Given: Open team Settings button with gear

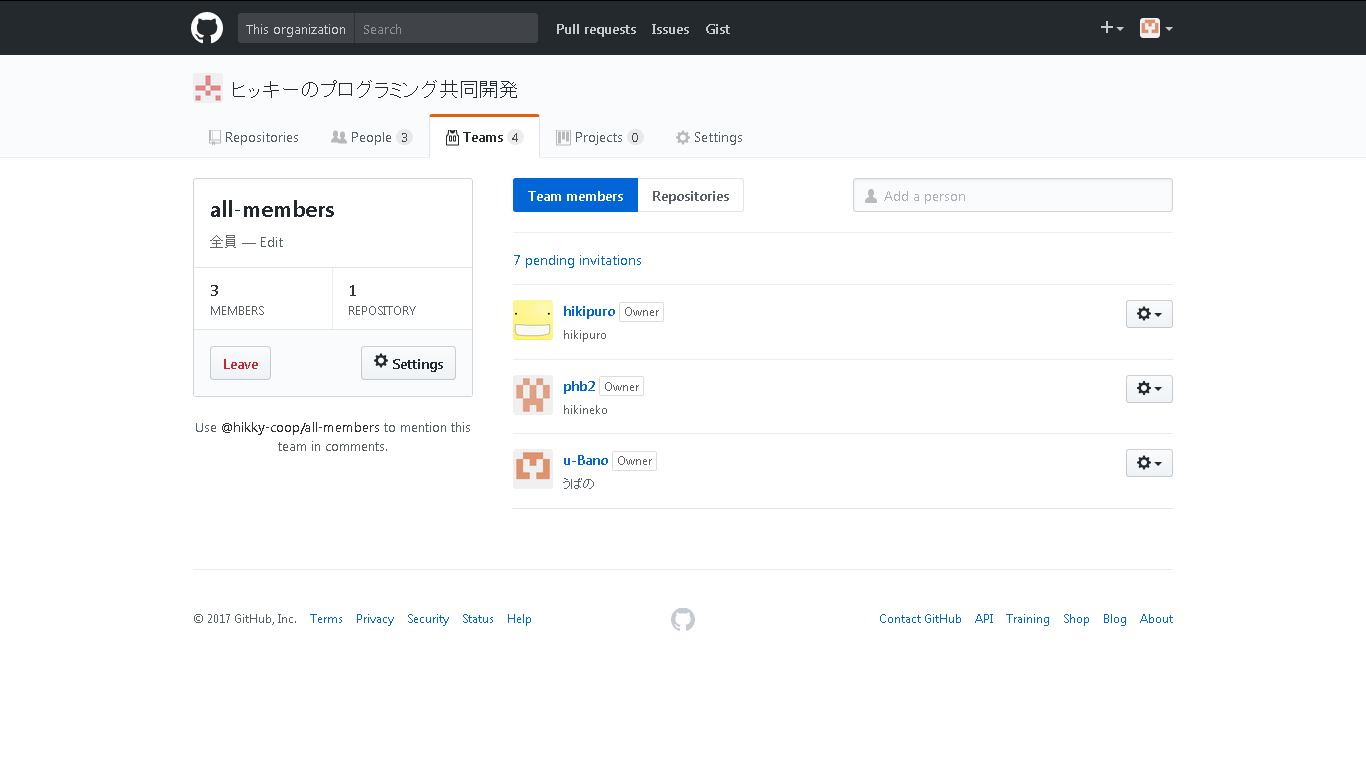Looking at the screenshot, I should [408, 363].
